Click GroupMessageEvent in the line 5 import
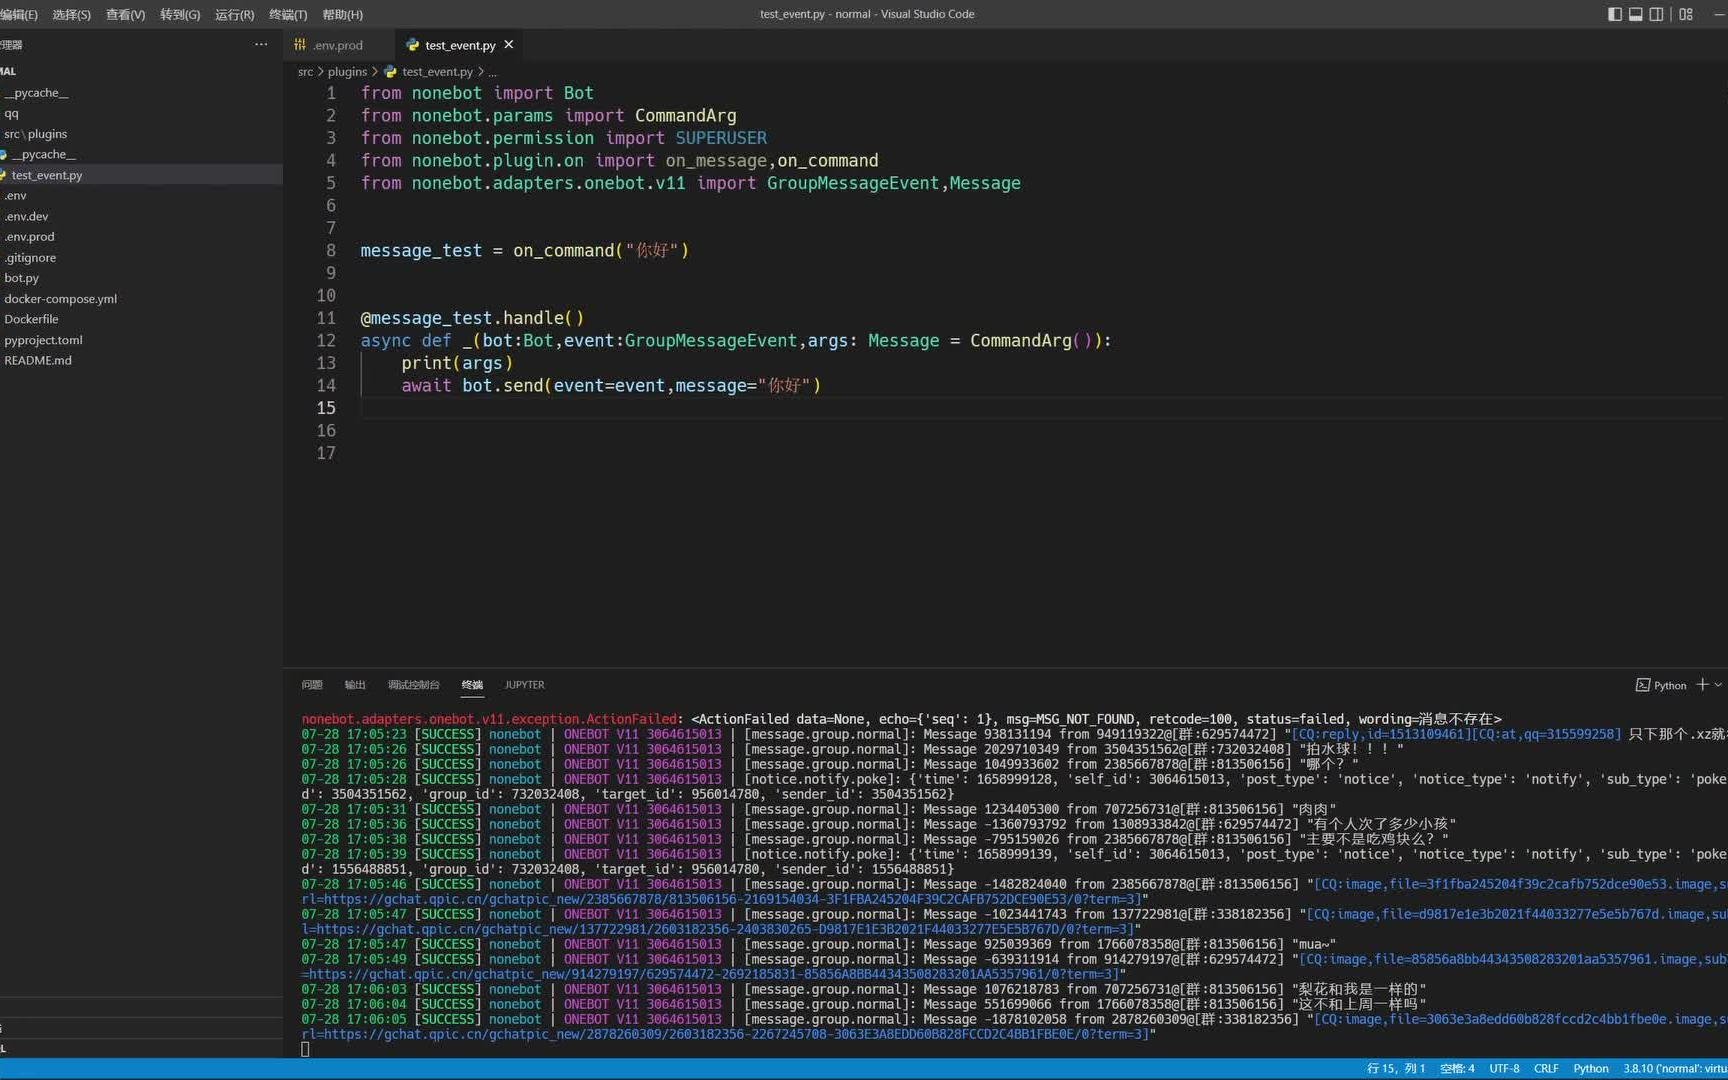This screenshot has width=1728, height=1080. [x=853, y=183]
